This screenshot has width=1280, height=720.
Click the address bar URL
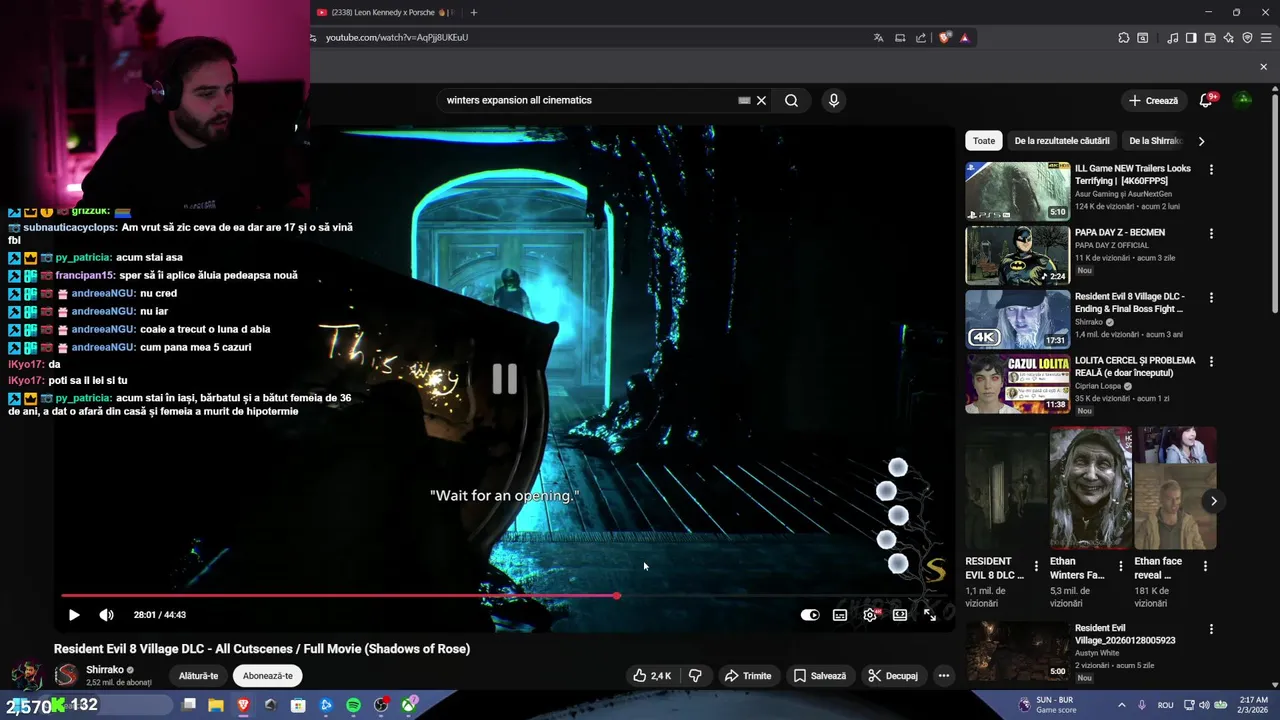(x=397, y=38)
